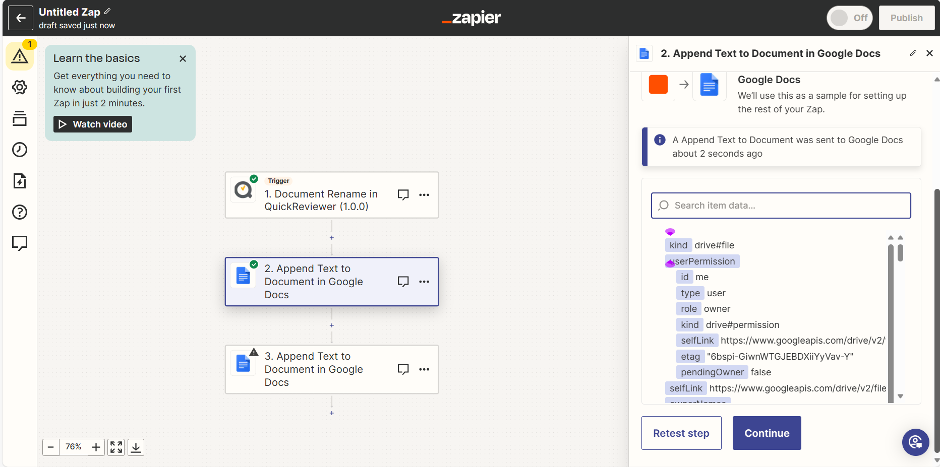Open the versions stack icon in sidebar
The image size is (941, 468).
[20, 119]
